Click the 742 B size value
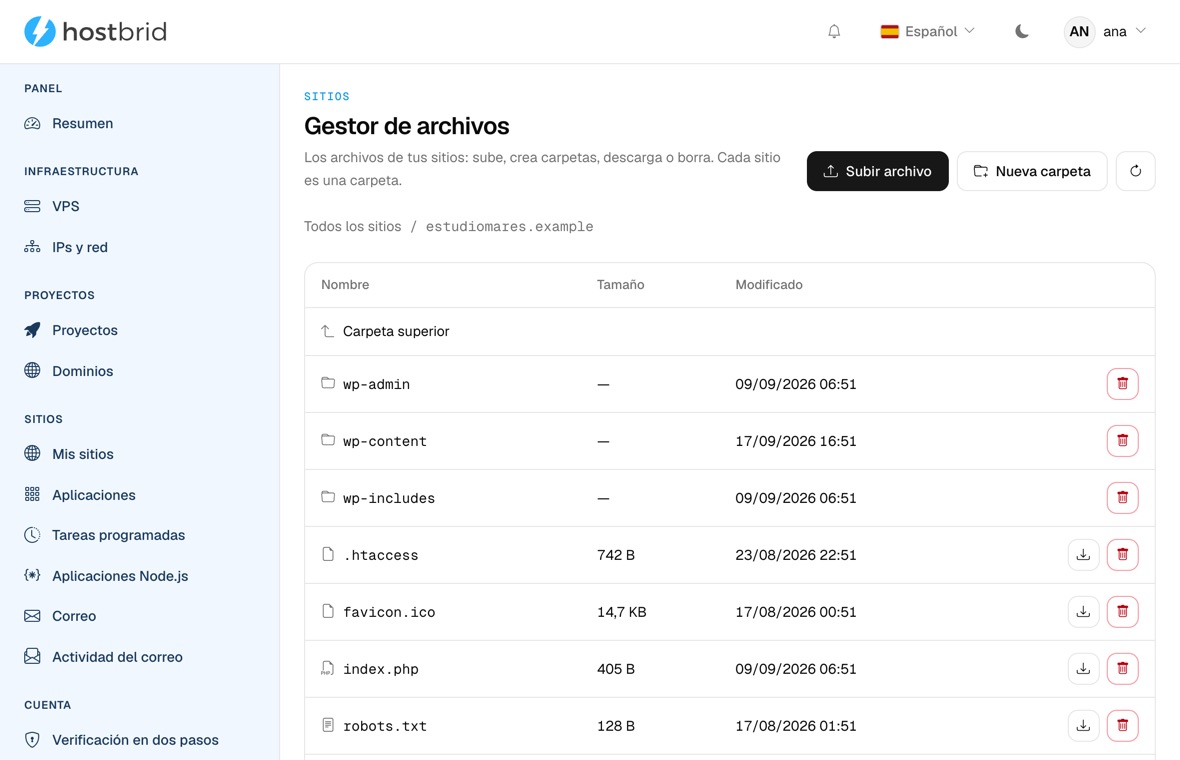This screenshot has width=1180, height=760. pyautogui.click(x=616, y=555)
